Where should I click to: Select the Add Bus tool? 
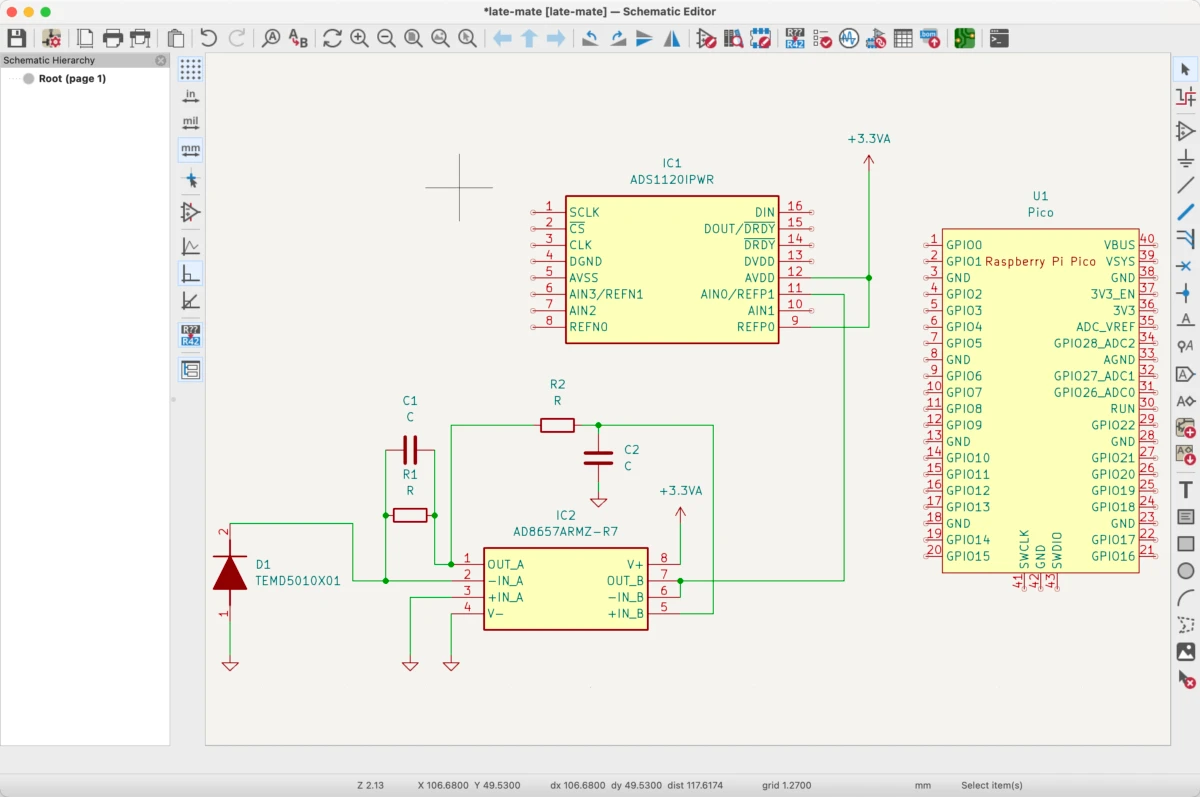[x=1186, y=212]
